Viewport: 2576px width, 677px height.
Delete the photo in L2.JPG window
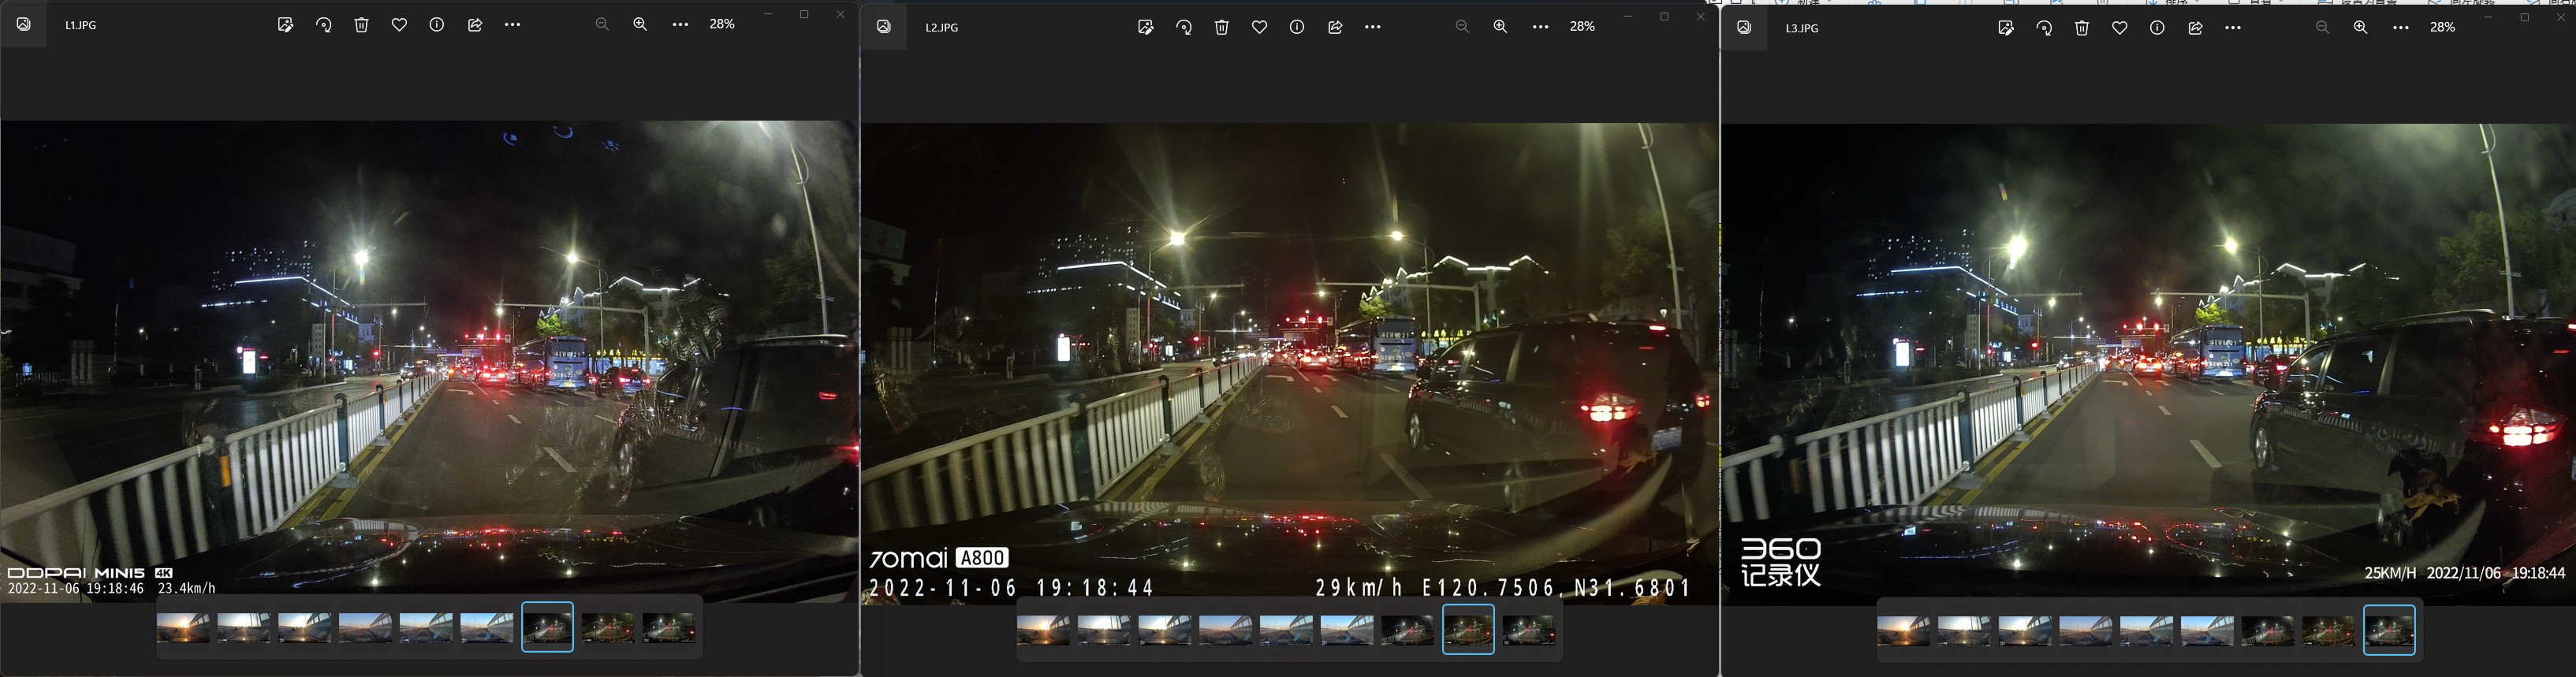click(1221, 27)
